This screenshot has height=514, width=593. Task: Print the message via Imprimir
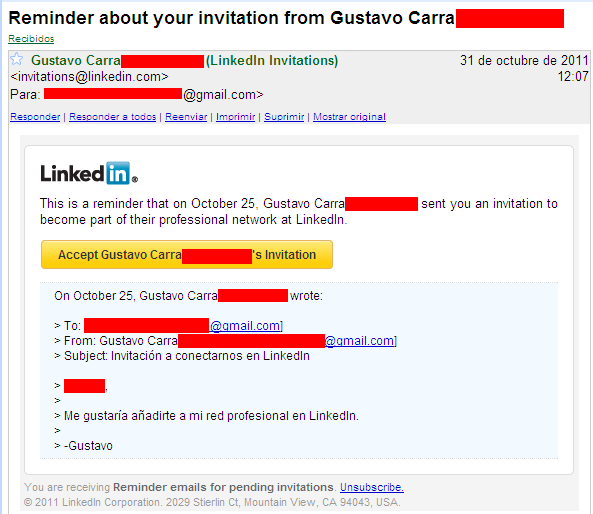click(x=236, y=116)
